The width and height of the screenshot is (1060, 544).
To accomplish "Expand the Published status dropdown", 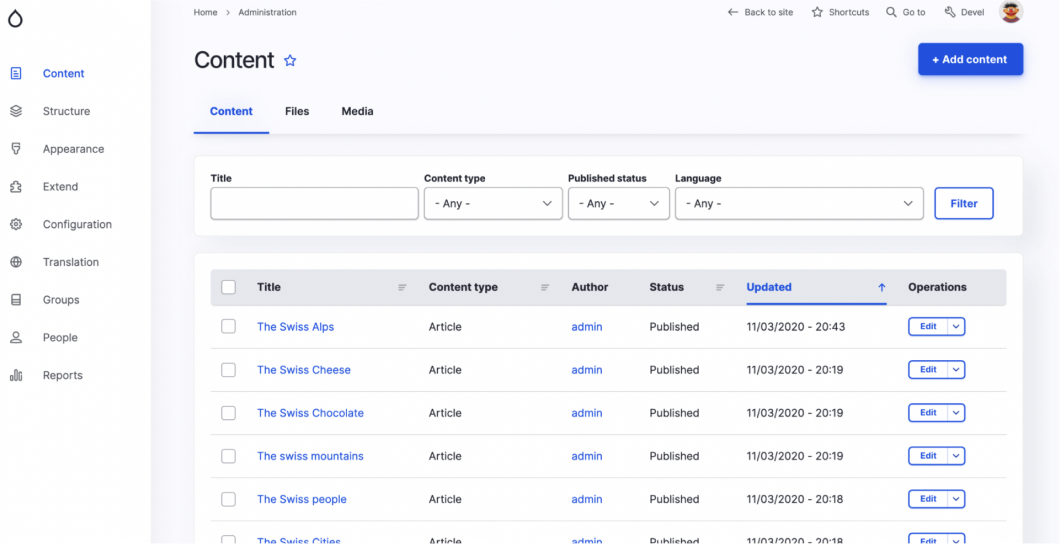I will 618,203.
